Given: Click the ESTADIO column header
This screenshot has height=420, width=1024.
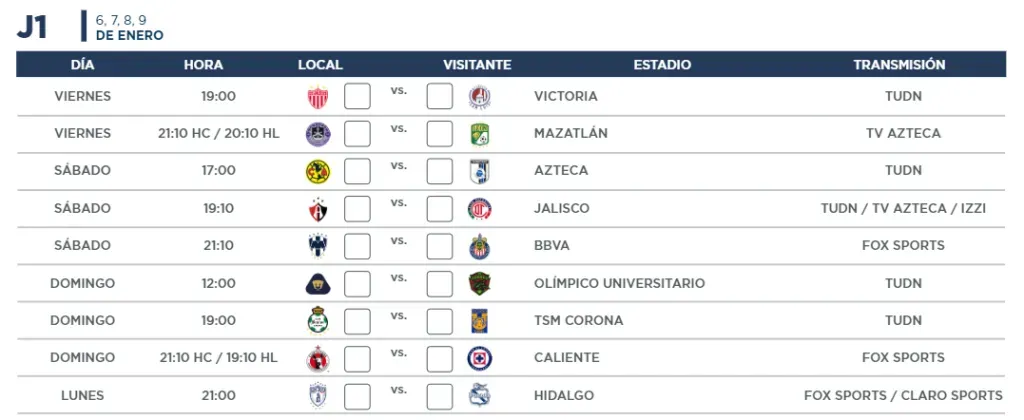Looking at the screenshot, I should [662, 65].
